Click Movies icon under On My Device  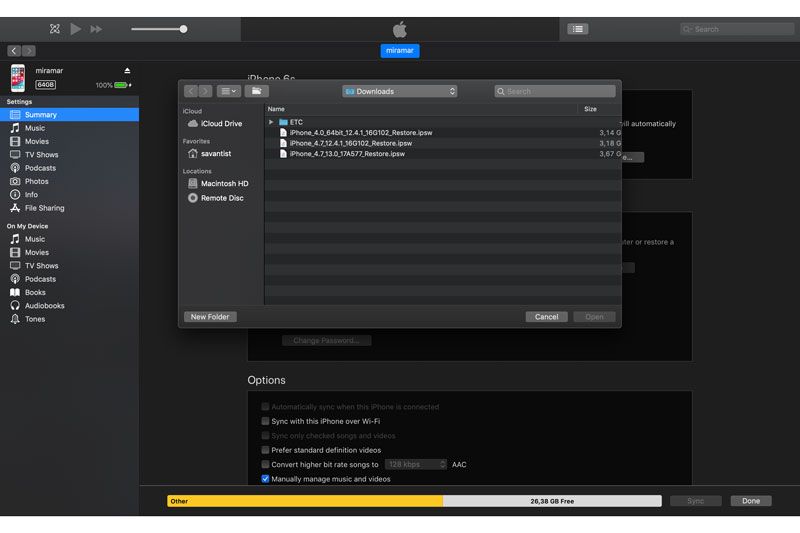15,252
